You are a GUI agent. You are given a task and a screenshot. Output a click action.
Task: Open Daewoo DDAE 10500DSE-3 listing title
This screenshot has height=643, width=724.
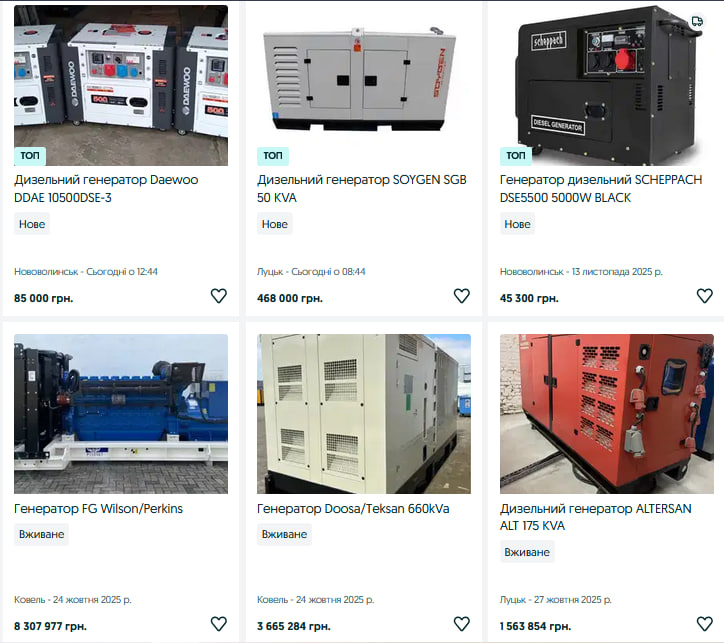click(x=106, y=188)
